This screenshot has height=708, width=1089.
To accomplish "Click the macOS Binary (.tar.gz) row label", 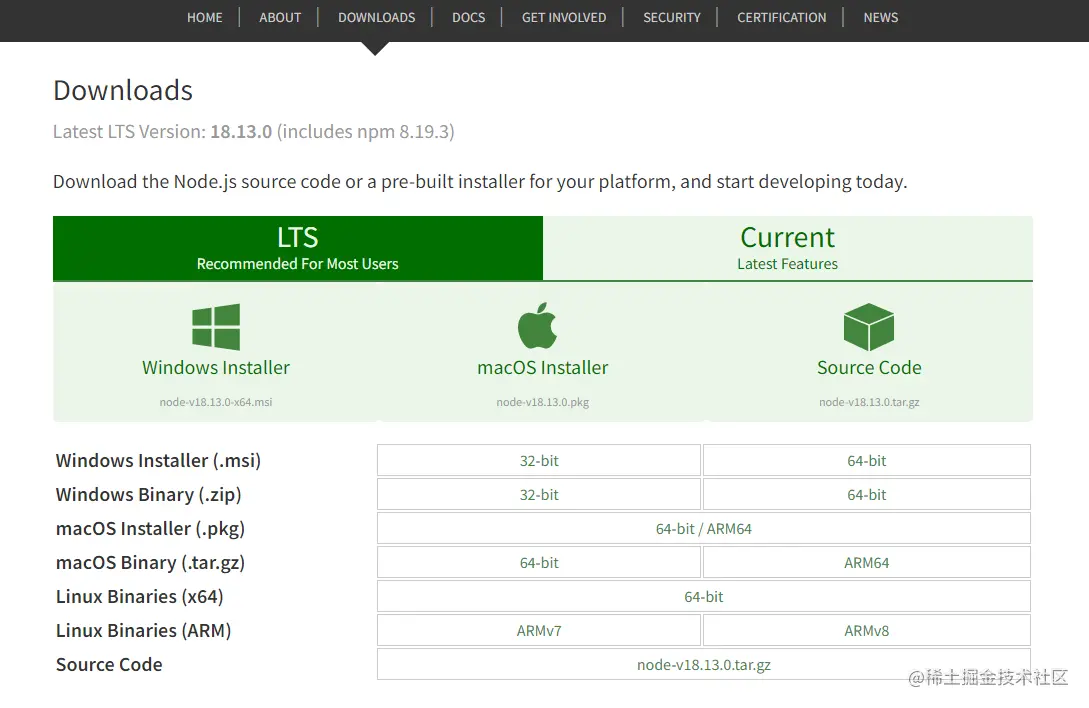I will point(151,563).
